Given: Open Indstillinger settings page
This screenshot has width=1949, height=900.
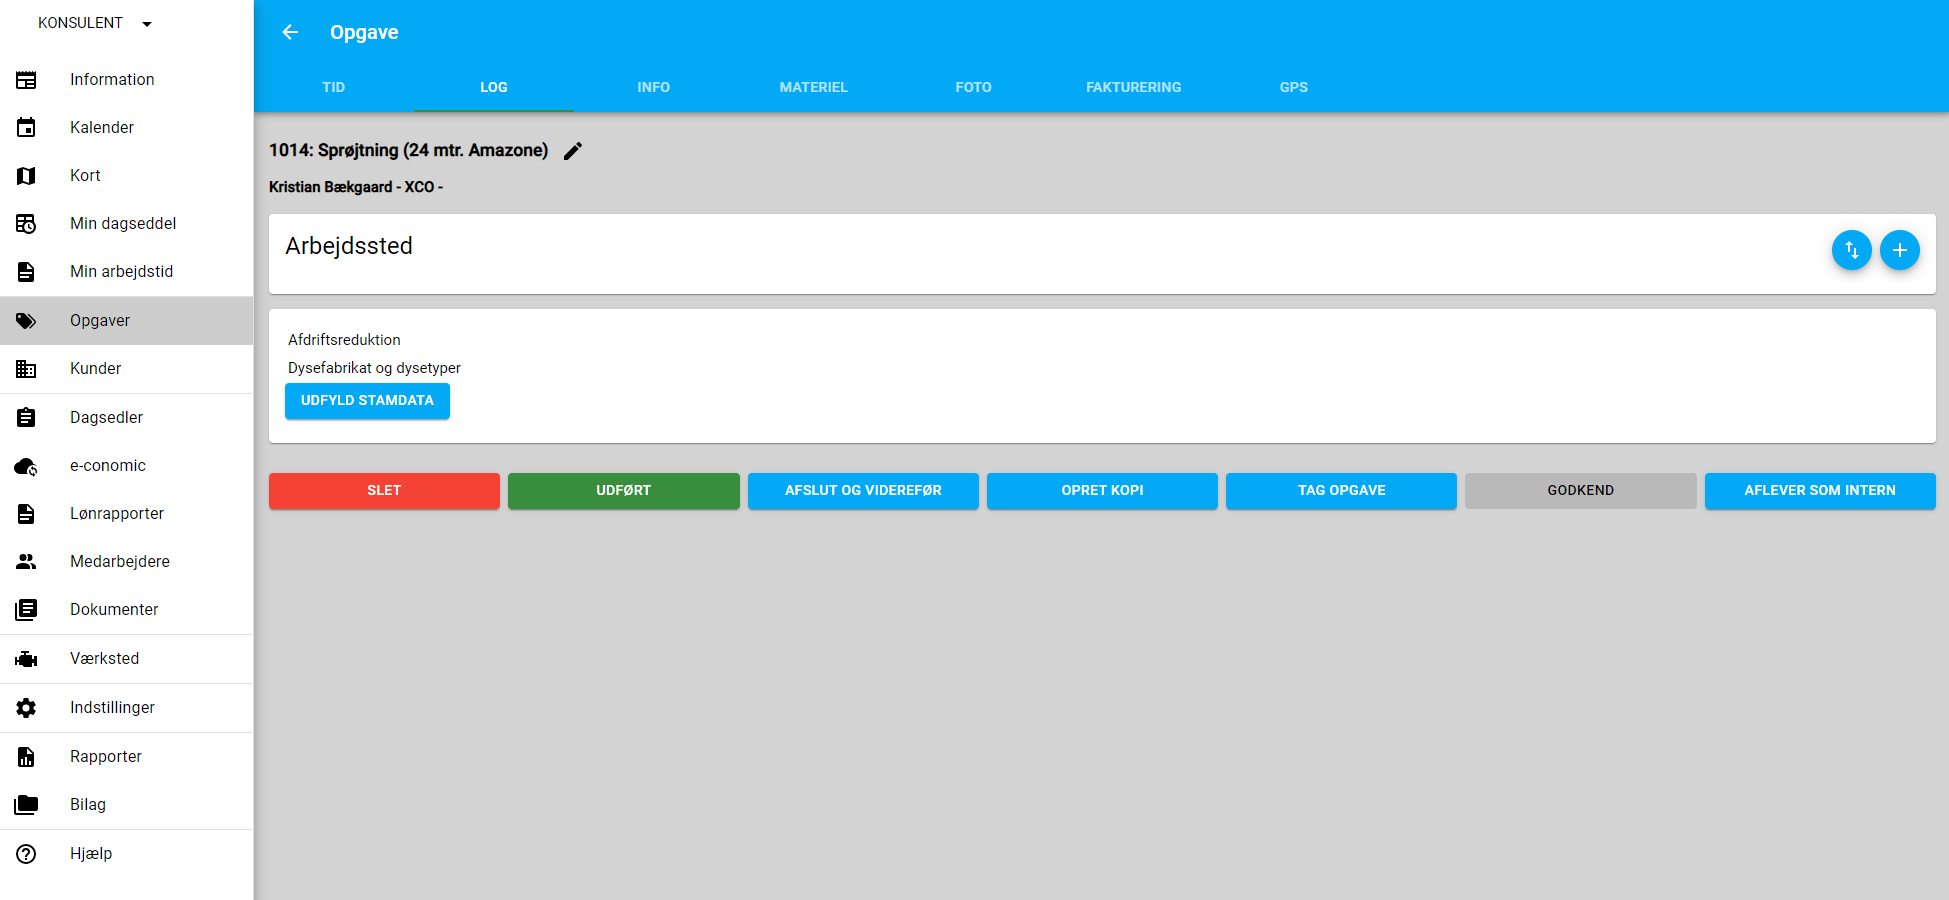Looking at the screenshot, I should [126, 708].
